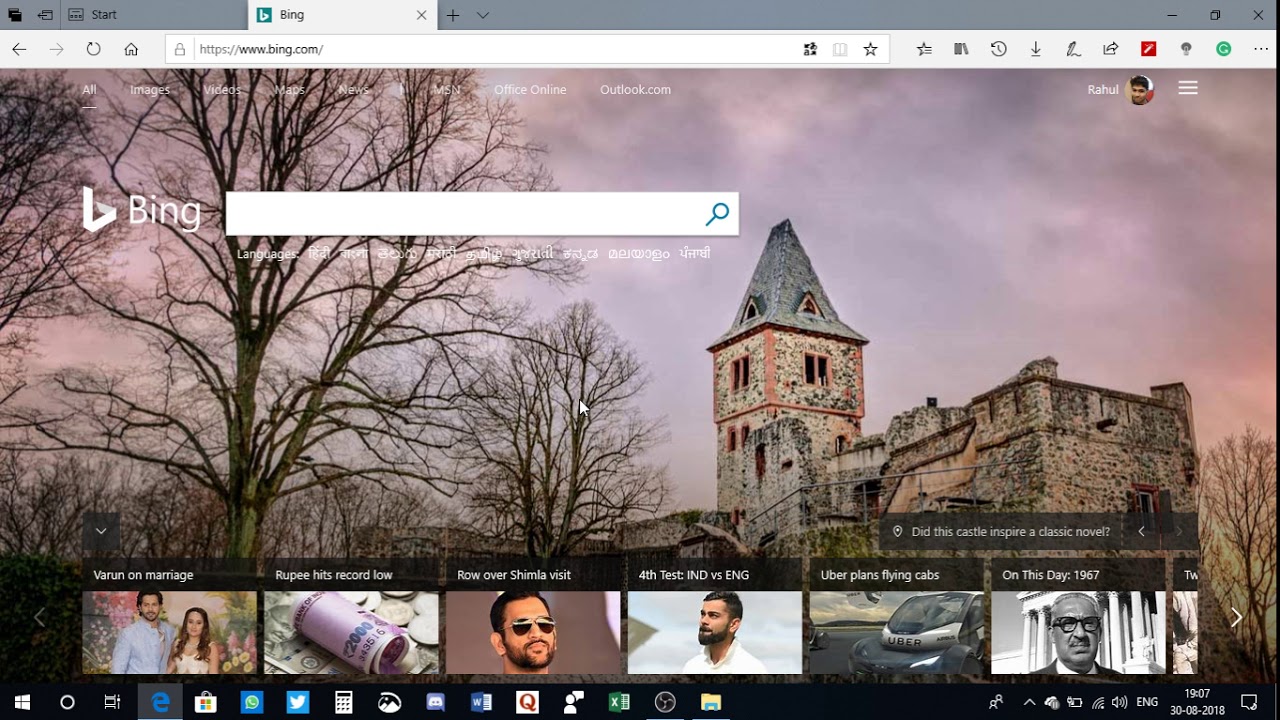Open browsing History icon
The height and width of the screenshot is (720, 1280).
(x=998, y=49)
